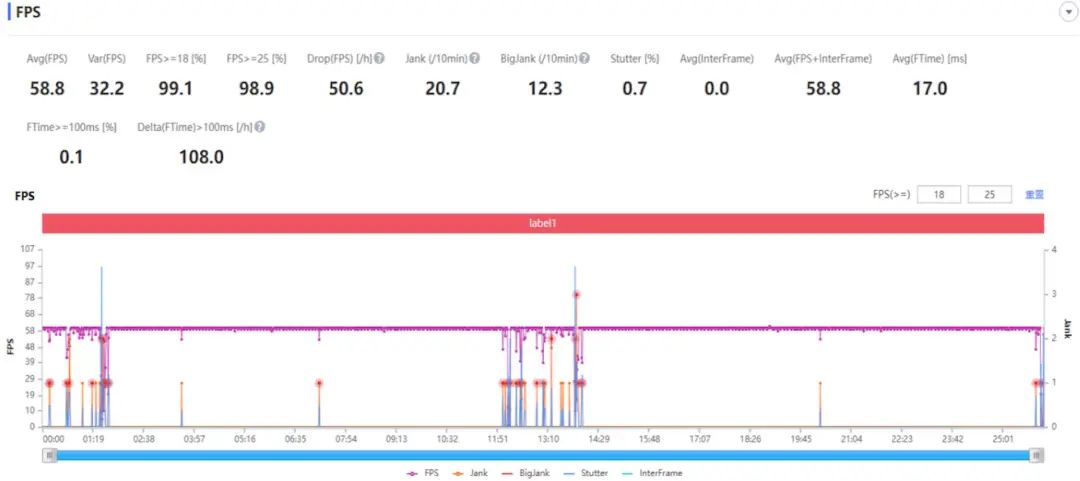Viewport: 1080px width, 481px height.
Task: Click the blue time range scrollbar track
Action: click(543, 455)
